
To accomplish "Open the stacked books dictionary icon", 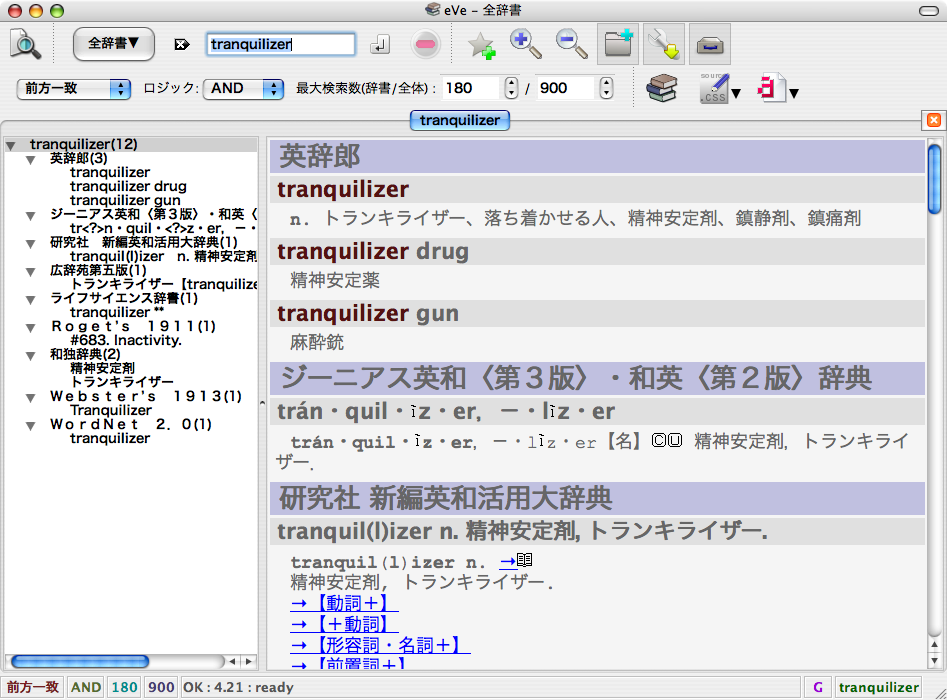I will (x=662, y=88).
